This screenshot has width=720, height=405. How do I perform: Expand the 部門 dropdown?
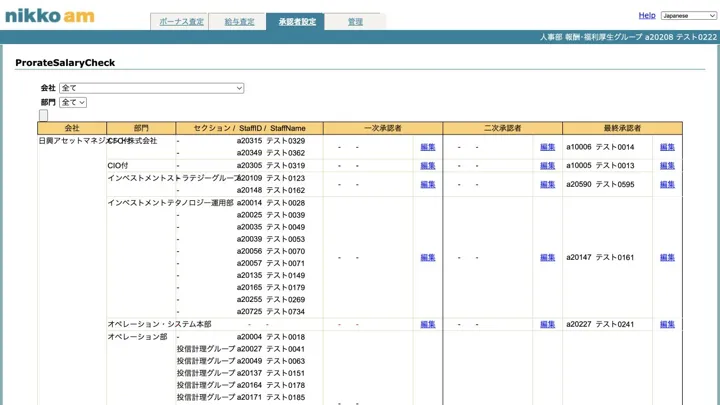[x=73, y=102]
